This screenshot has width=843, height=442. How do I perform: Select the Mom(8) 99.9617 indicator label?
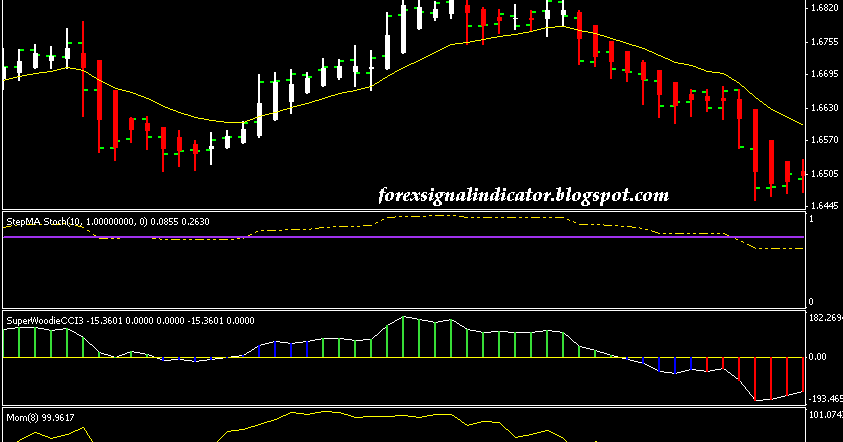pyautogui.click(x=40, y=417)
